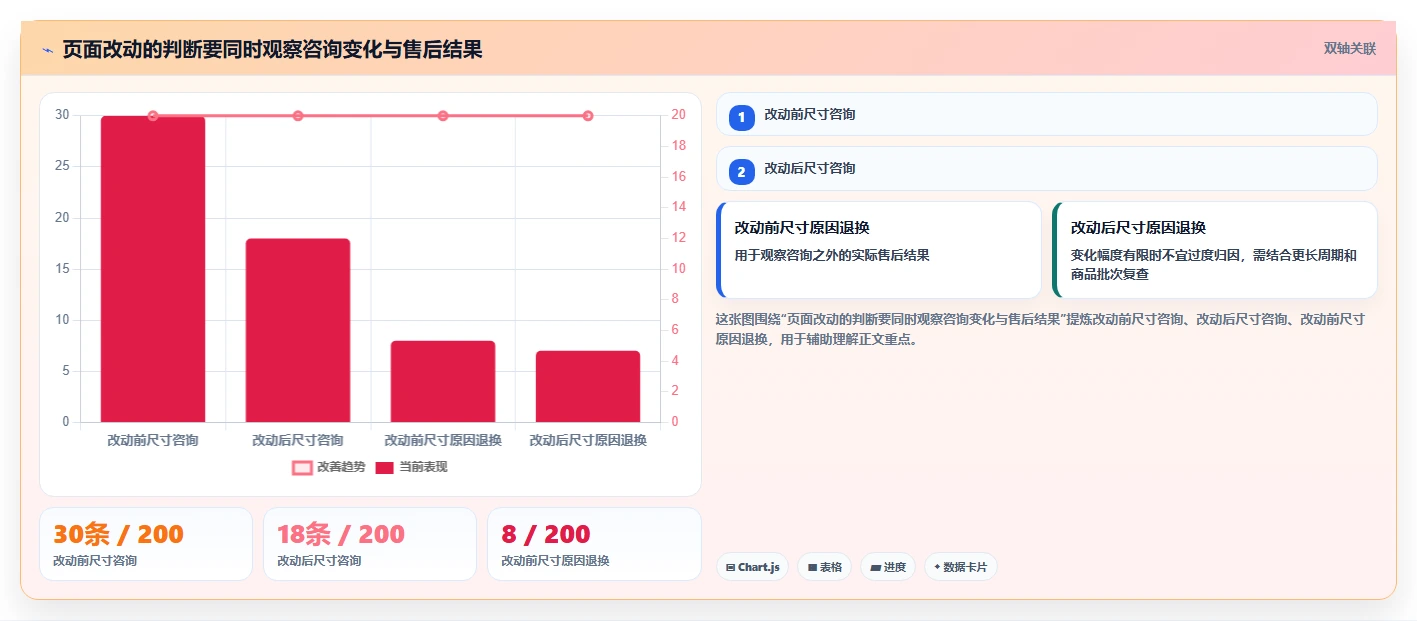The image size is (1417, 621).
Task: Click the right axis value 10
Action: (678, 269)
